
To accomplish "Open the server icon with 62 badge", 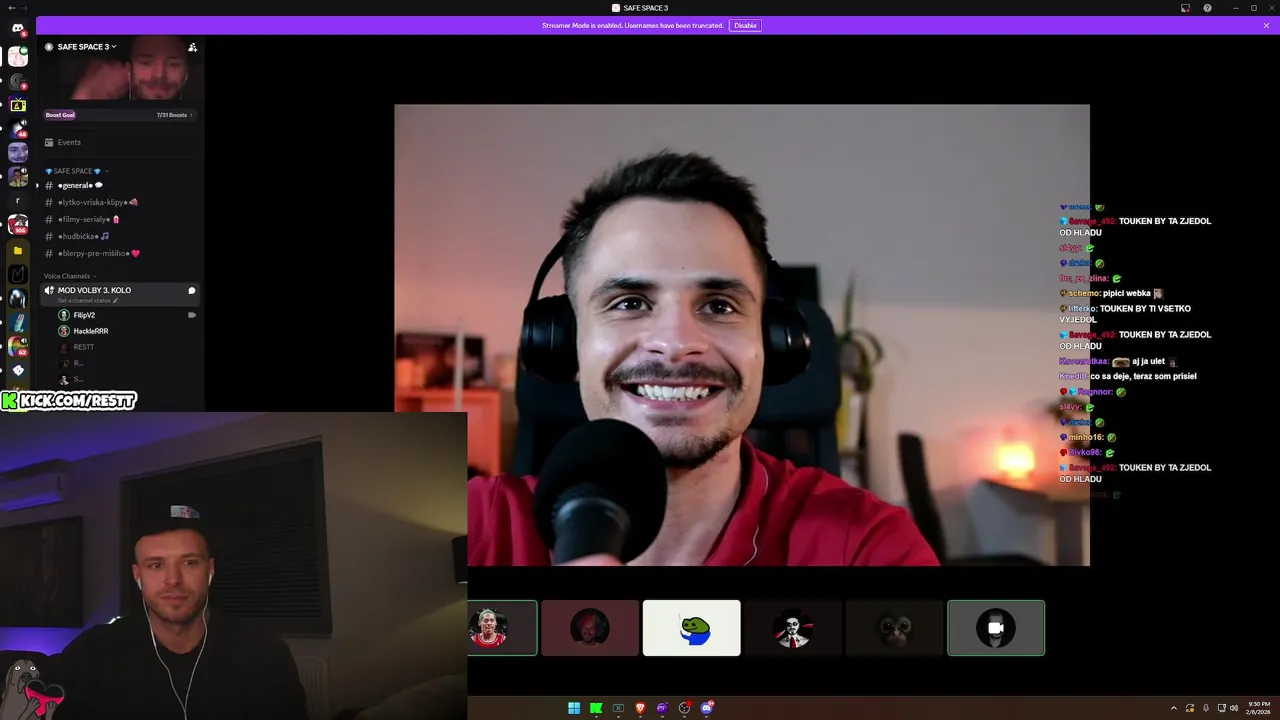I will tap(18, 346).
